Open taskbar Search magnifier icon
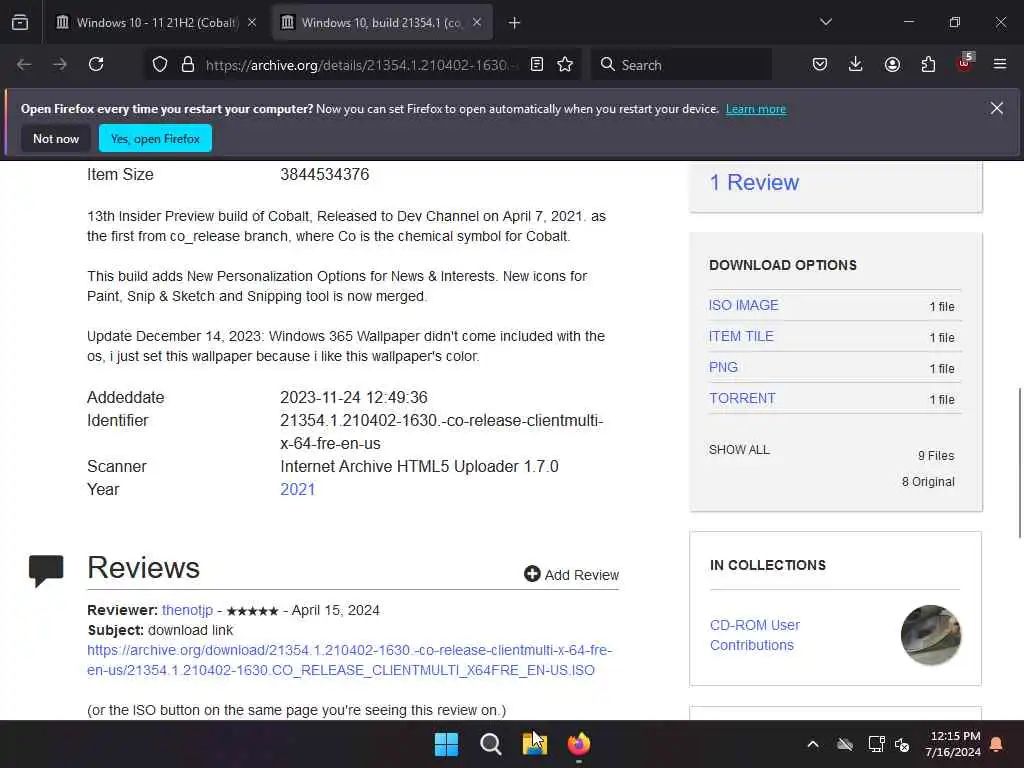The height and width of the screenshot is (768, 1024). [x=490, y=744]
